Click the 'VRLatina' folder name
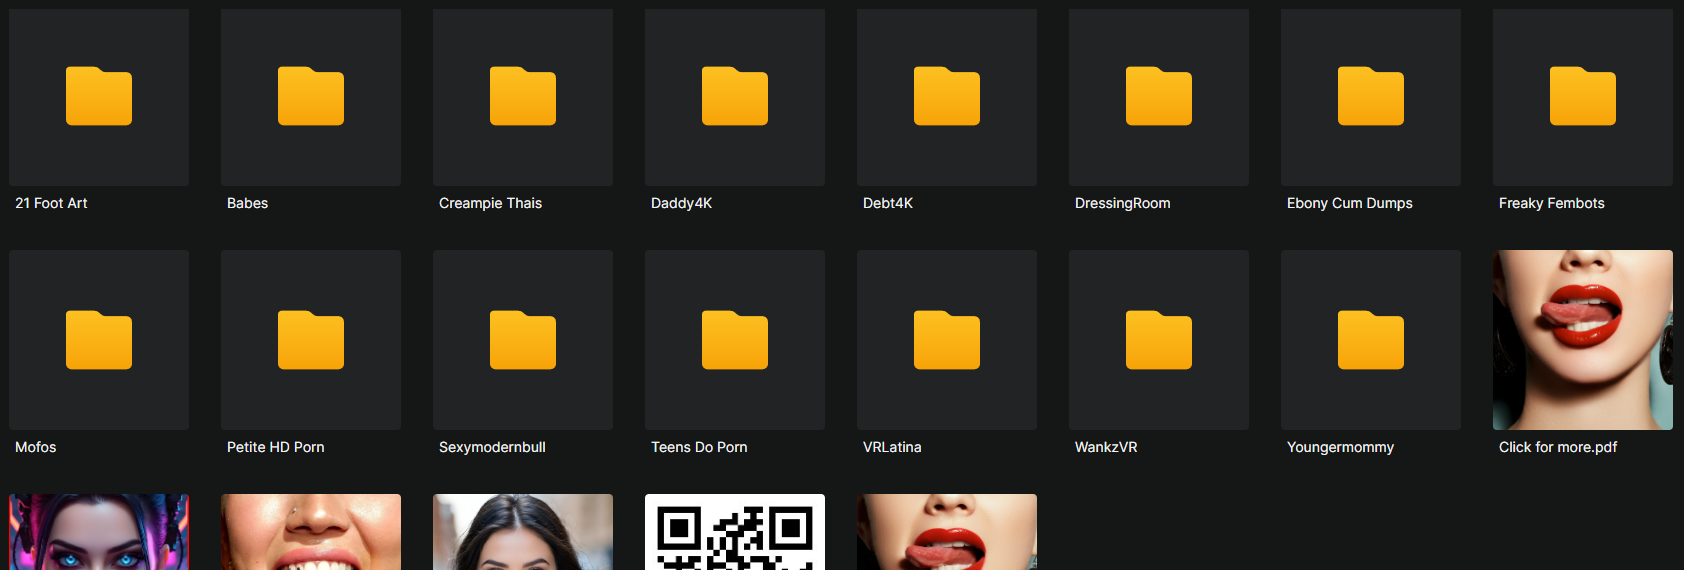The height and width of the screenshot is (570, 1684). coord(892,447)
